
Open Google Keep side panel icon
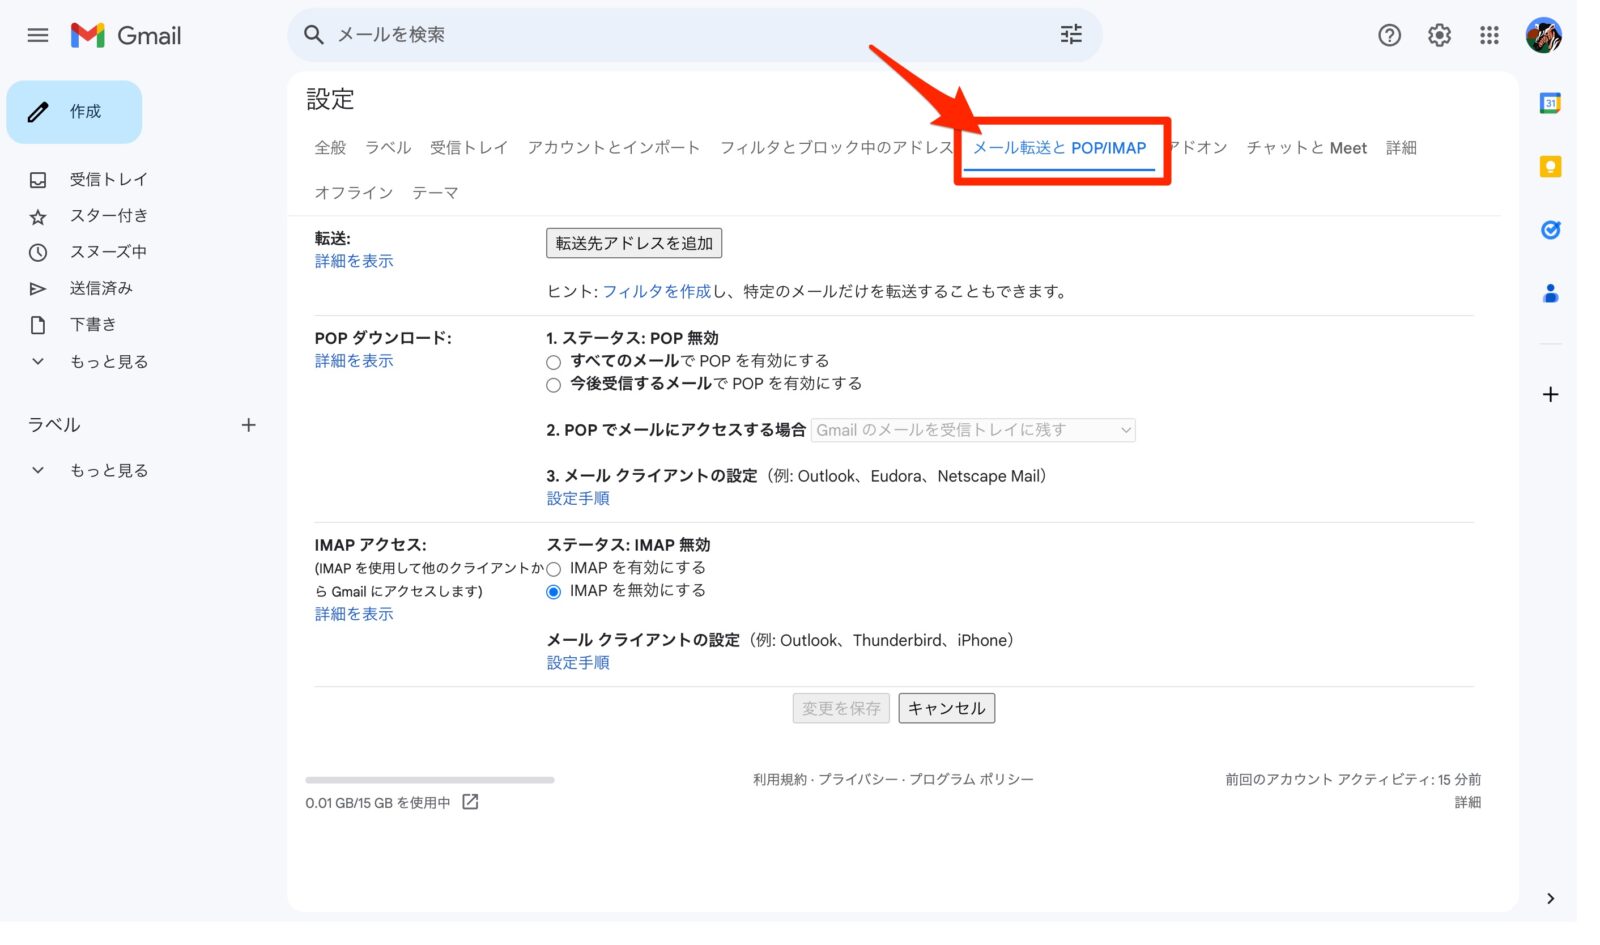(x=1550, y=167)
